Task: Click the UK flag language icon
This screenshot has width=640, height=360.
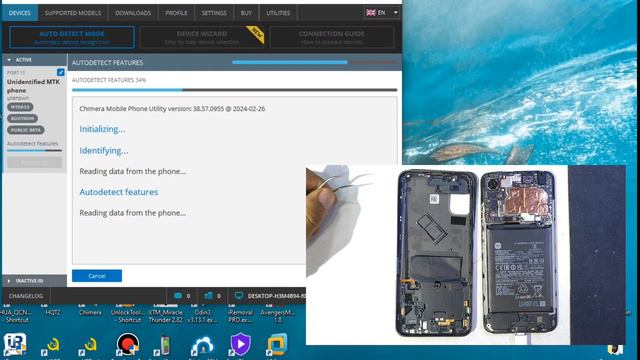Action: click(x=371, y=13)
